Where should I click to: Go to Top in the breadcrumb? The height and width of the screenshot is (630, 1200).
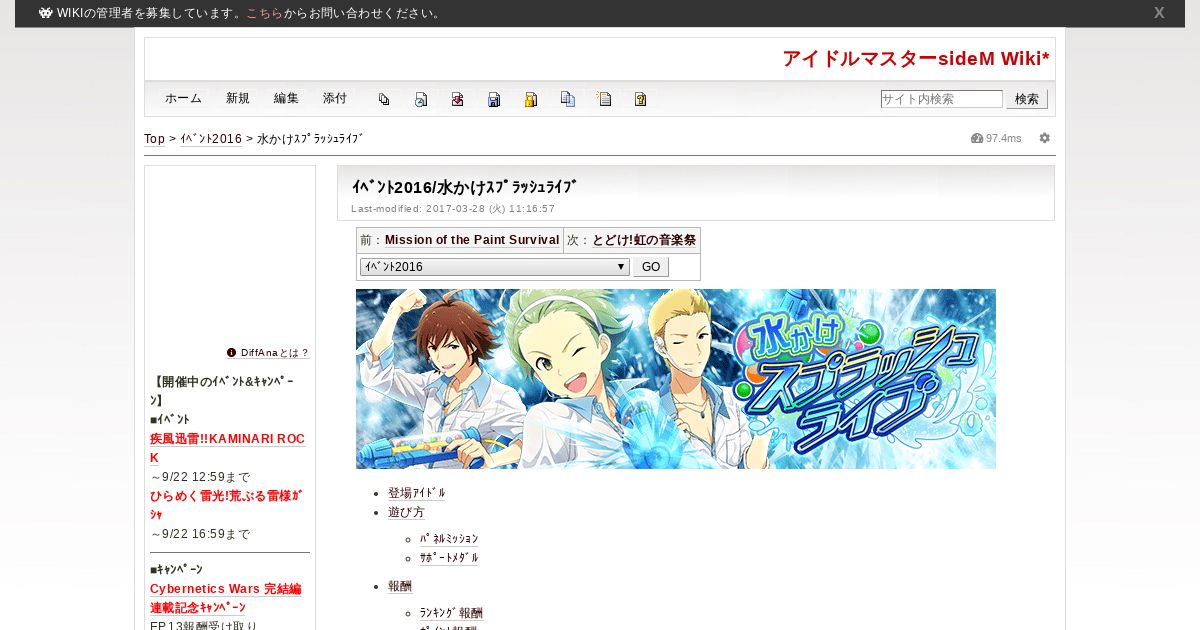click(154, 139)
